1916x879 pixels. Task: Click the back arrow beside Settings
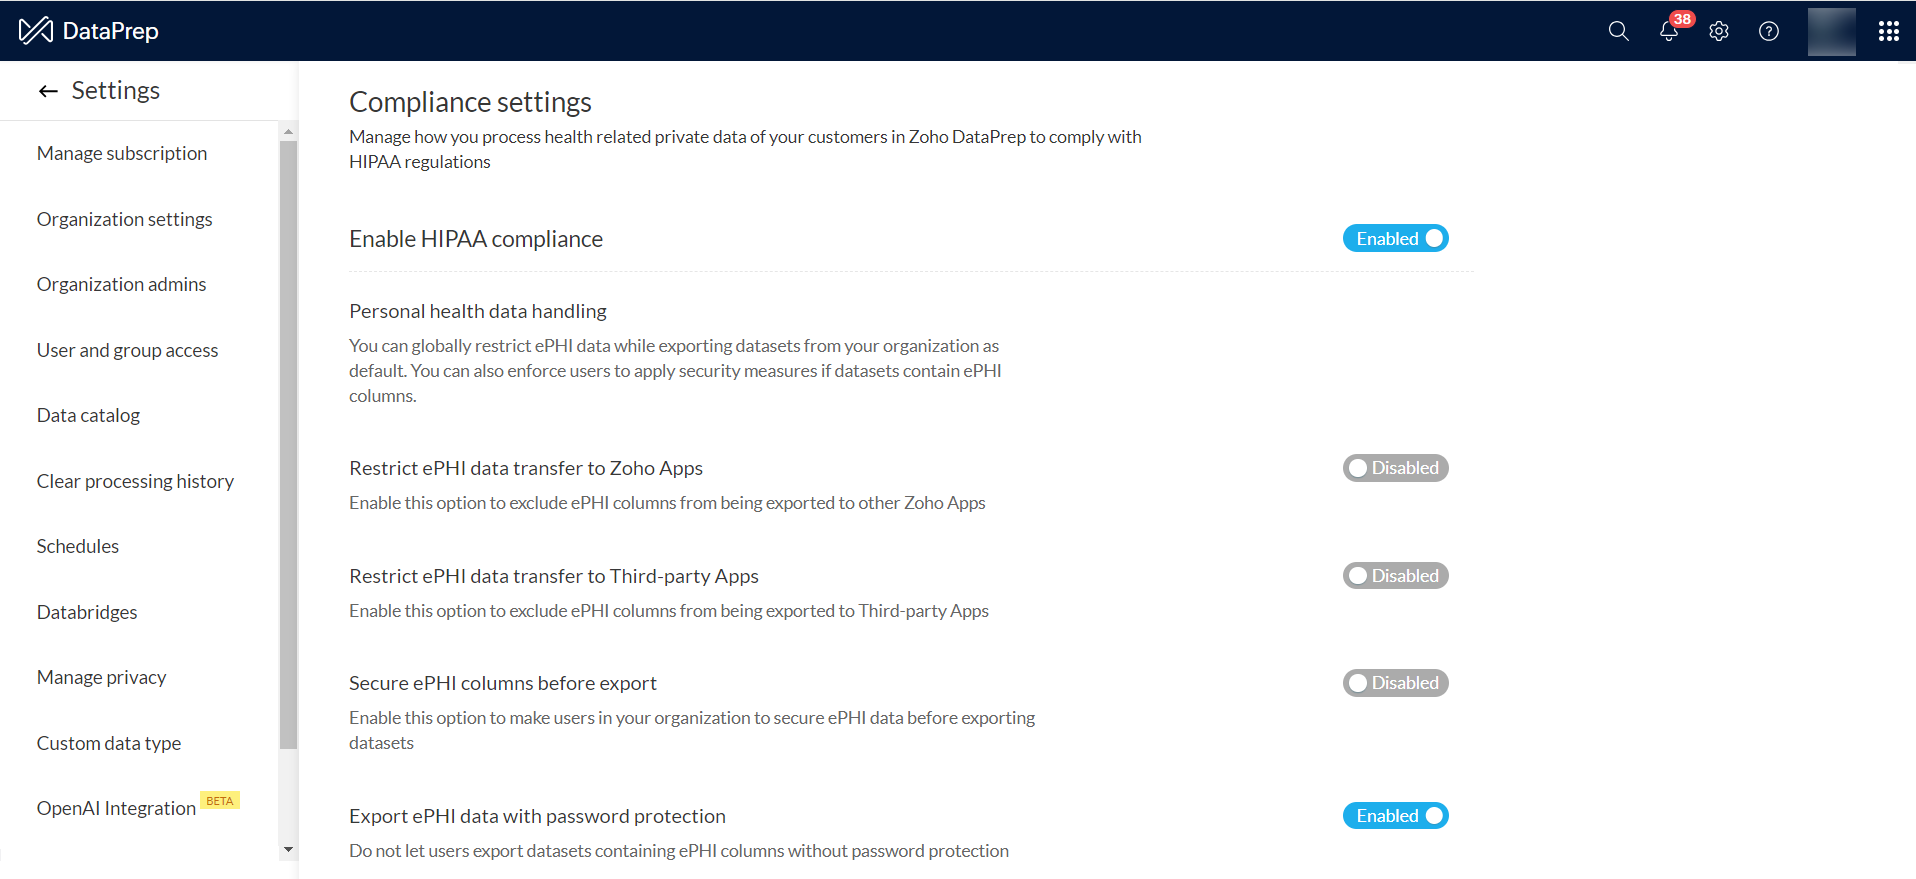point(48,91)
